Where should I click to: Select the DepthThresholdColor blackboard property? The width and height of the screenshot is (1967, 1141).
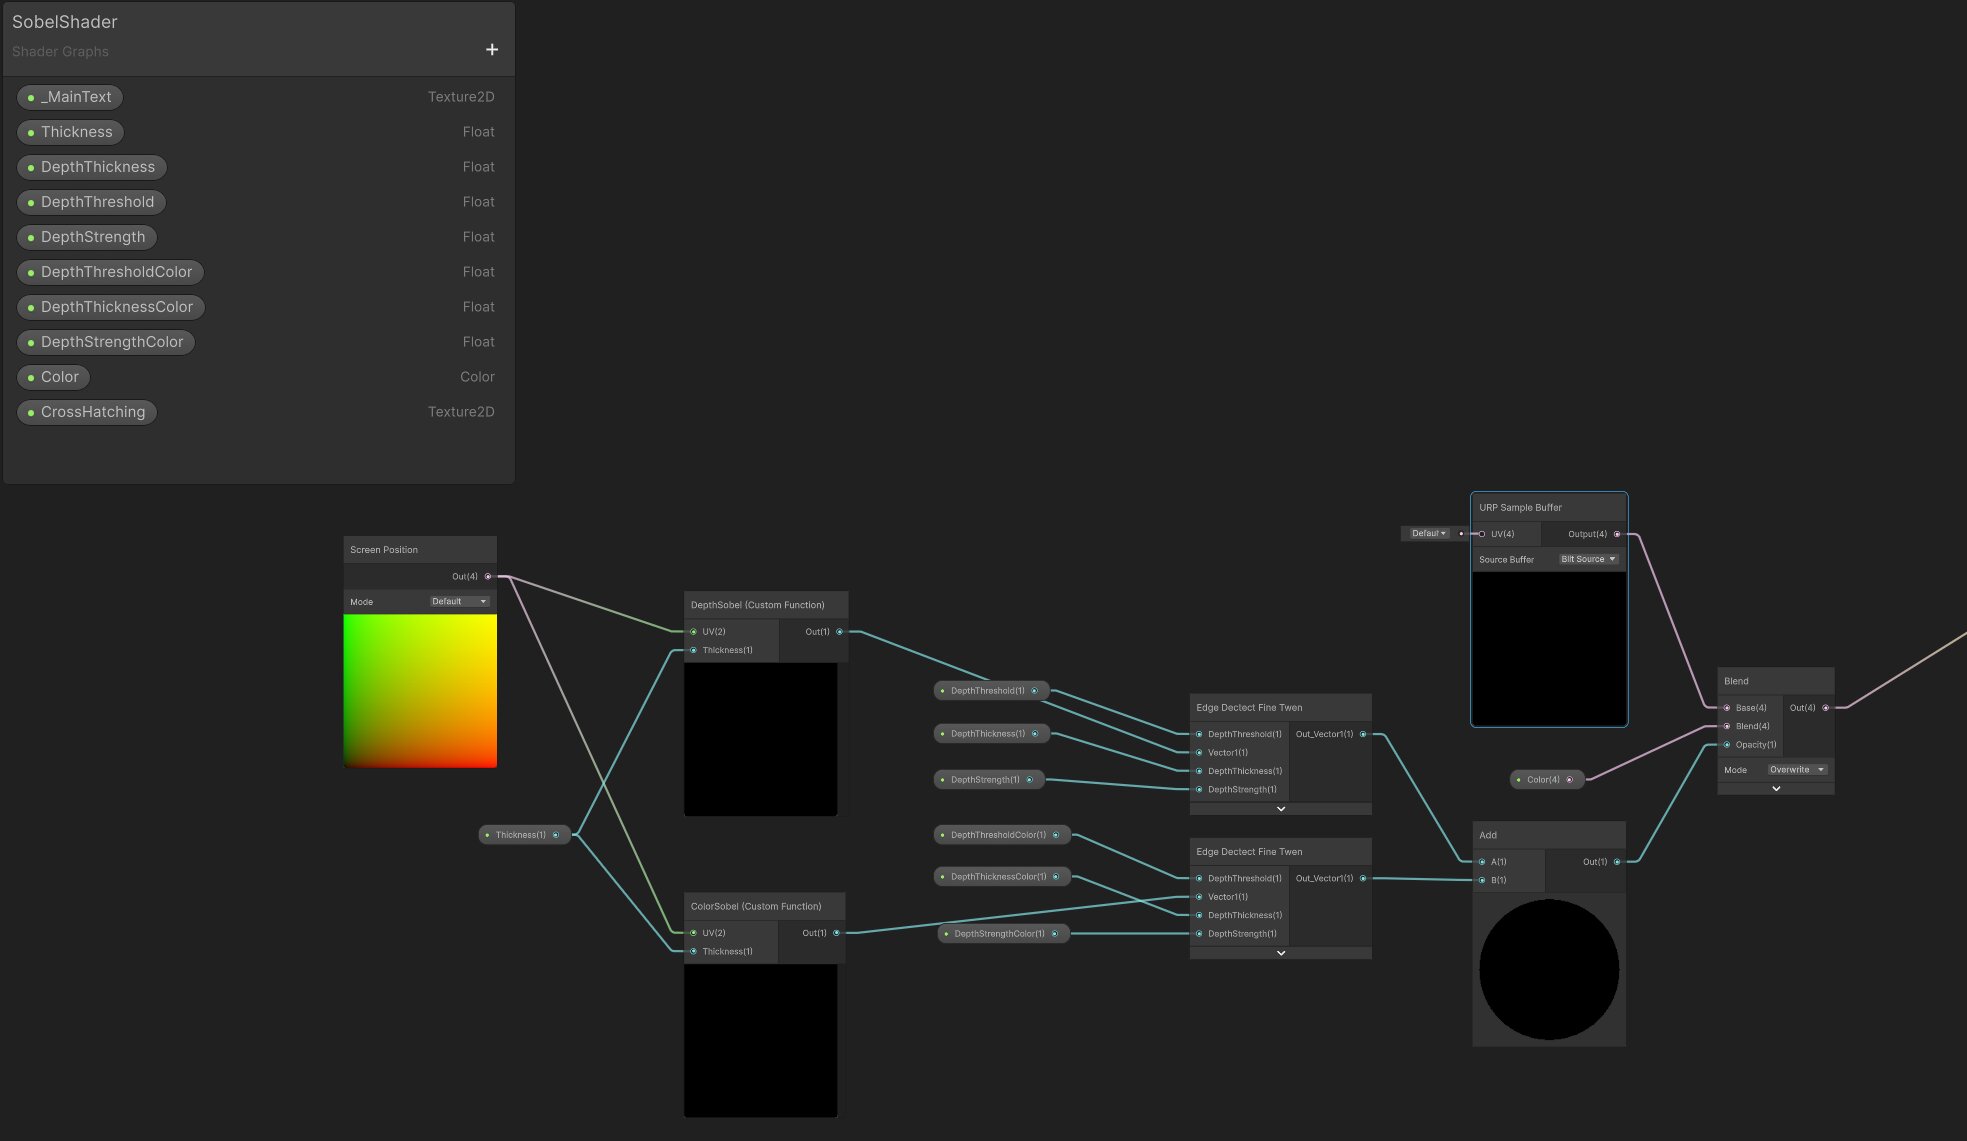pos(110,272)
